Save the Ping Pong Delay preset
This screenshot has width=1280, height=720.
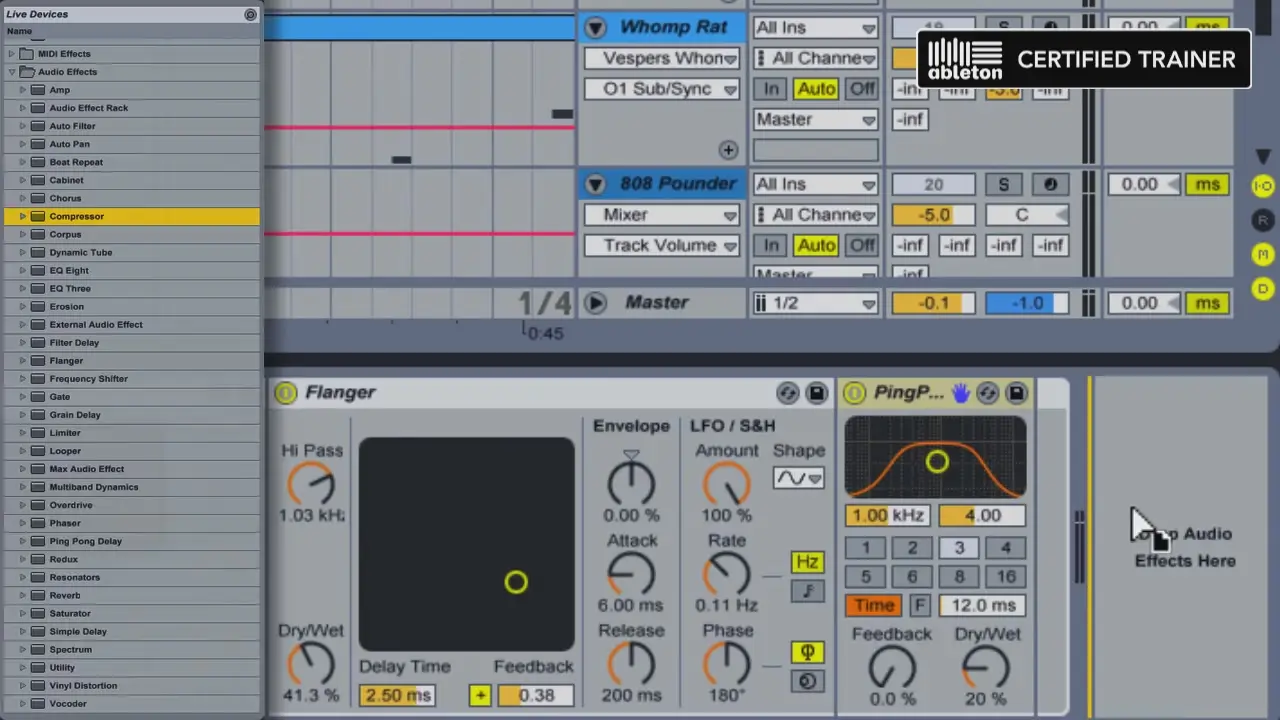[1016, 393]
